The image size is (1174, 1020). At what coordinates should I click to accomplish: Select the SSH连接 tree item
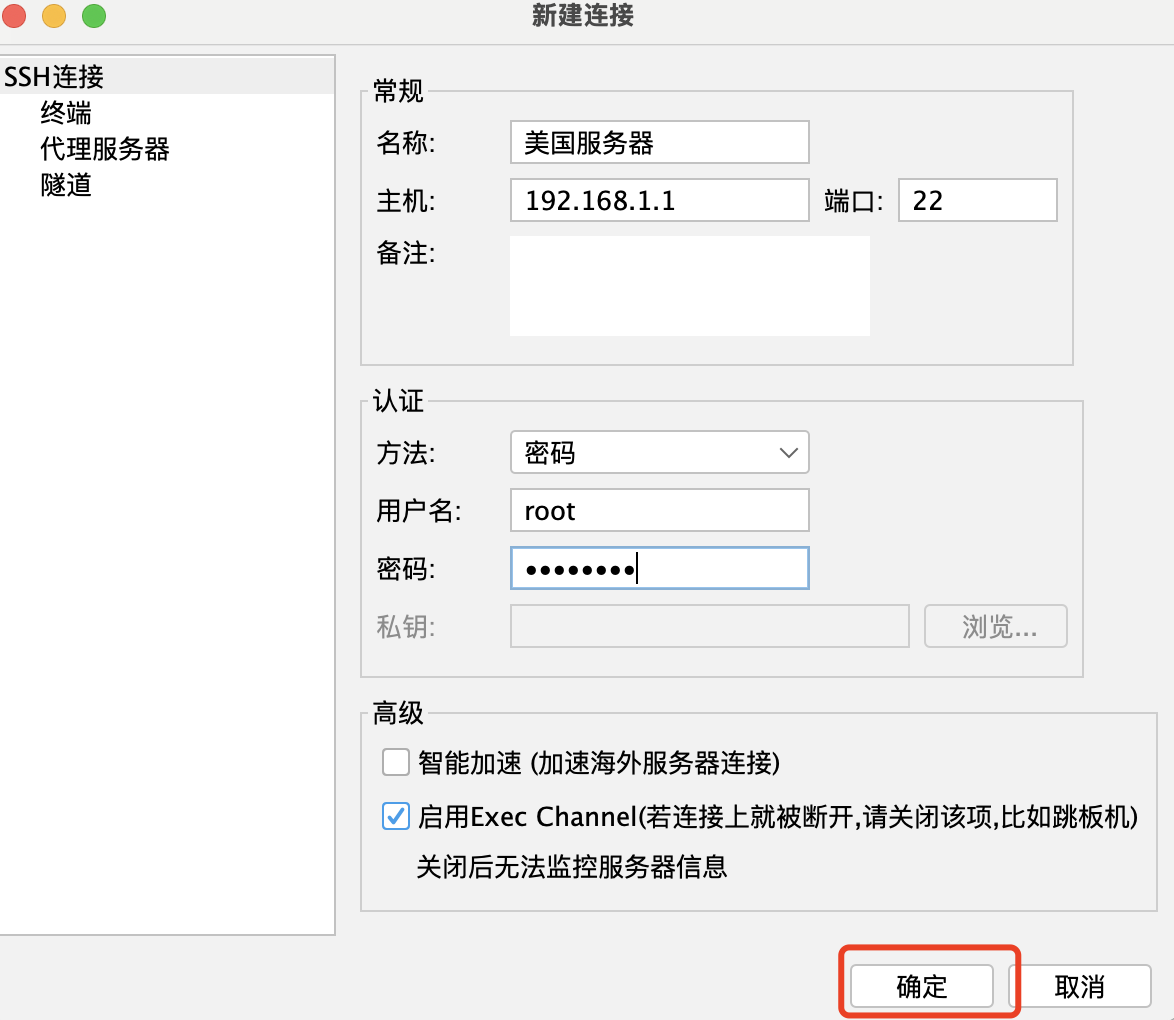coord(54,76)
